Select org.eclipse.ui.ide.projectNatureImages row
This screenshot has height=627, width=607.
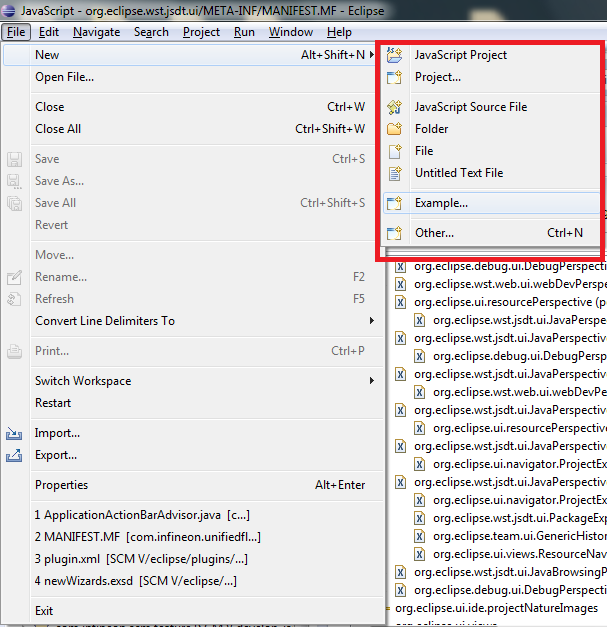click(496, 608)
